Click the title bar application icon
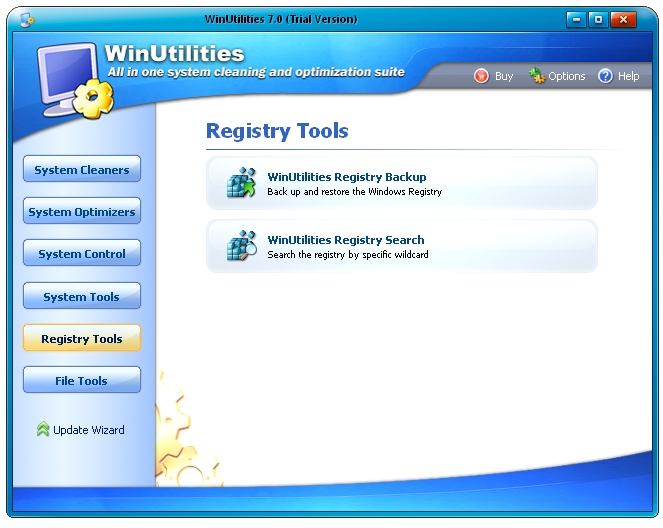Image resolution: width=663 pixels, height=528 pixels. tap(27, 19)
